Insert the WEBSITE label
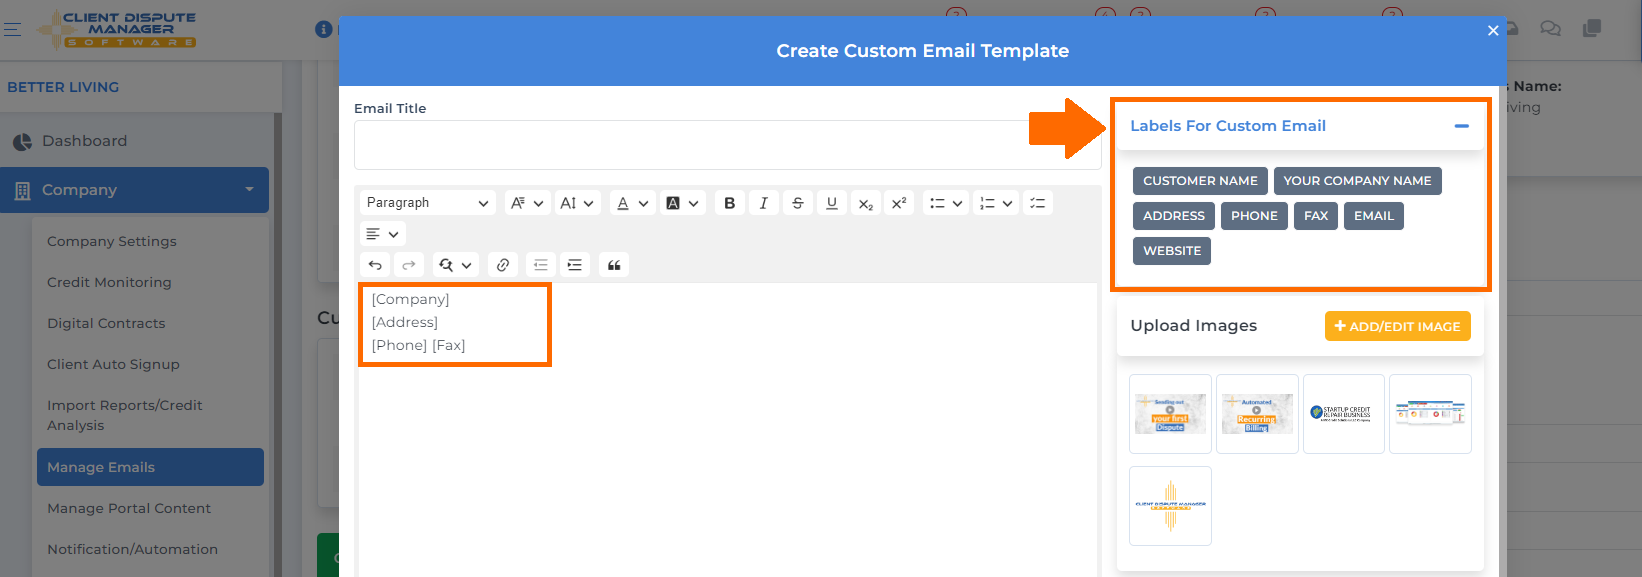This screenshot has width=1642, height=577. click(x=1172, y=251)
